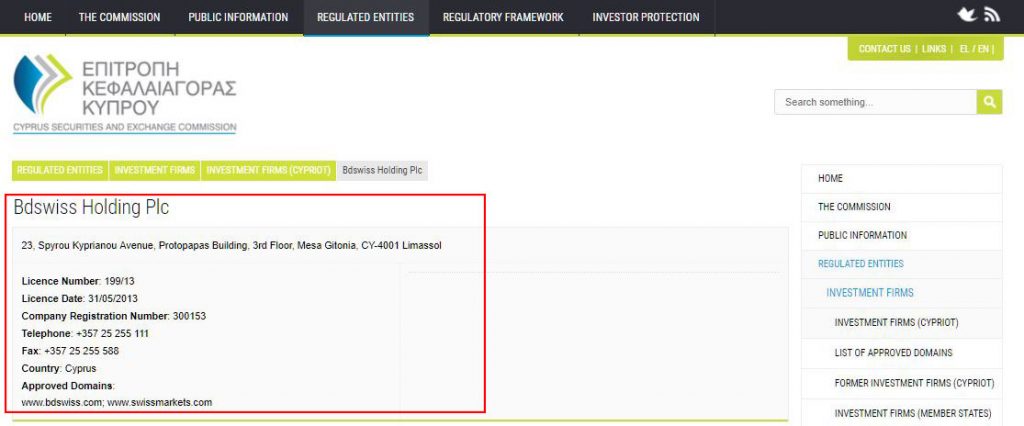Viewport: 1024px width, 426px height.
Task: Open HOME in the top navigation bar
Action: coord(38,17)
